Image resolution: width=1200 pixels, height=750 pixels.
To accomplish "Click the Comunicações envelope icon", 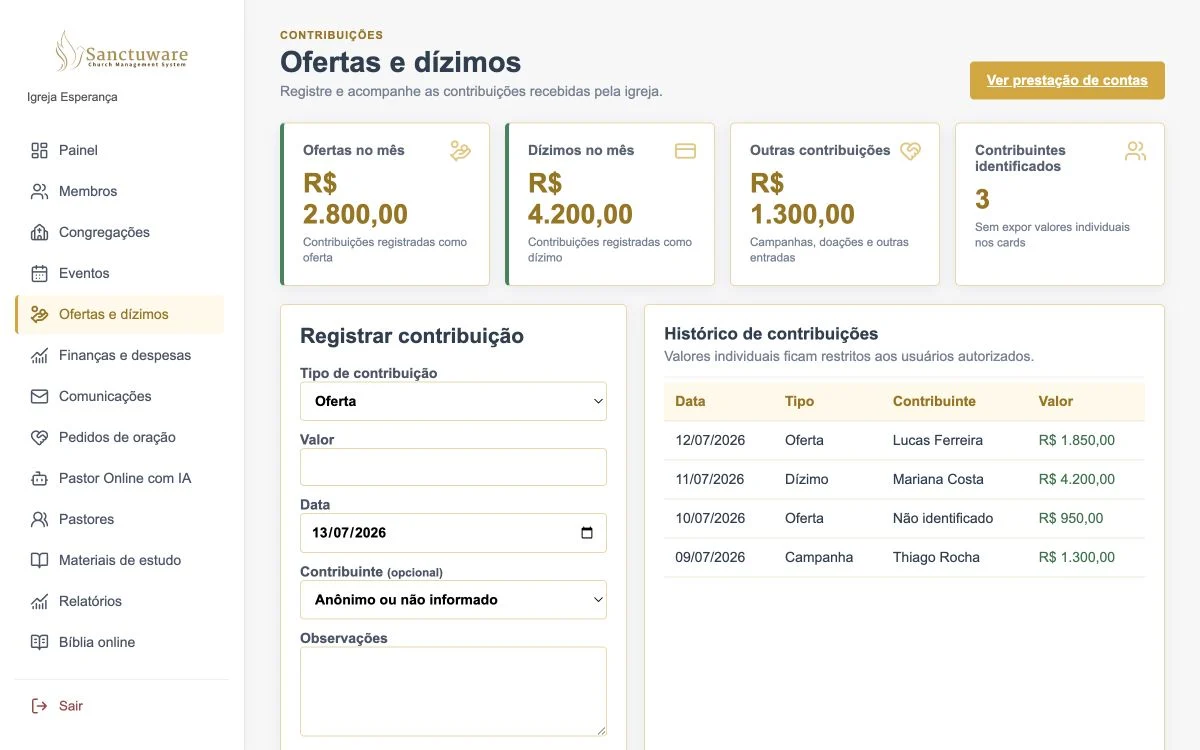I will [39, 396].
